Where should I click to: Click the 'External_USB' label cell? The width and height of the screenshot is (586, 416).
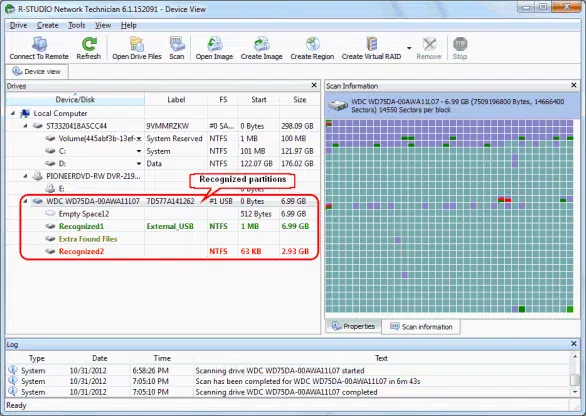[x=170, y=227]
